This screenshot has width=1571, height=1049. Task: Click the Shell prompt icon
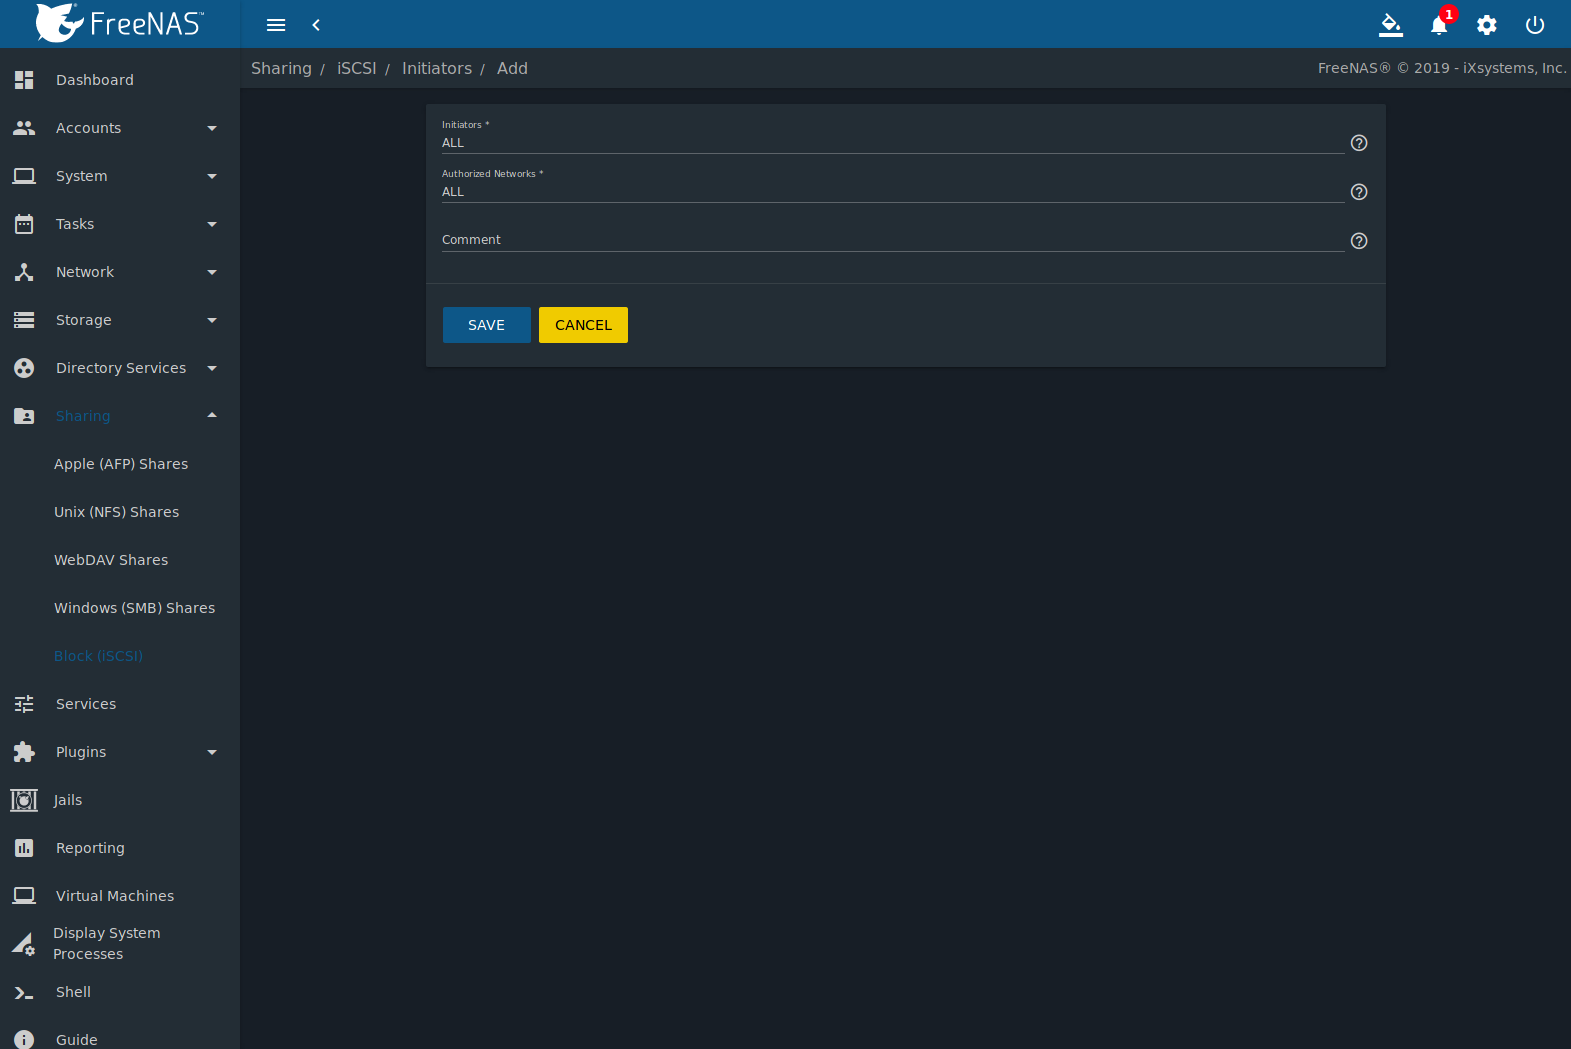pos(24,992)
